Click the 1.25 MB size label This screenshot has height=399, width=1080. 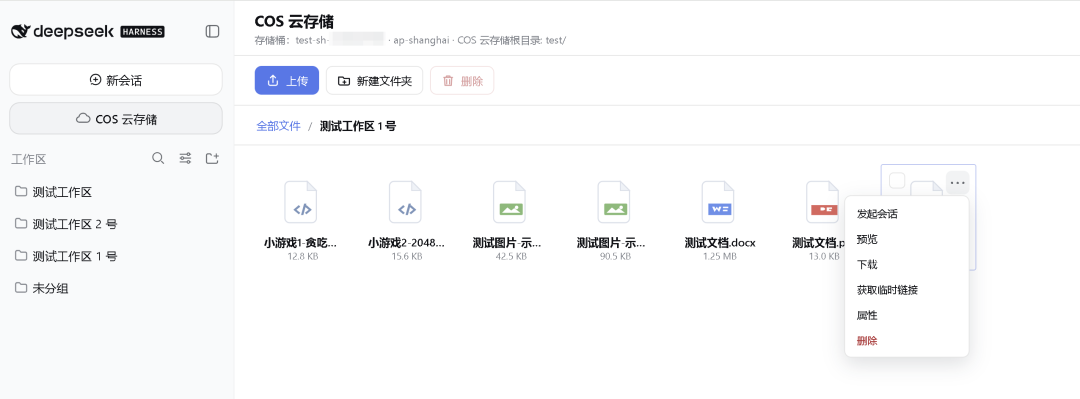pos(719,256)
